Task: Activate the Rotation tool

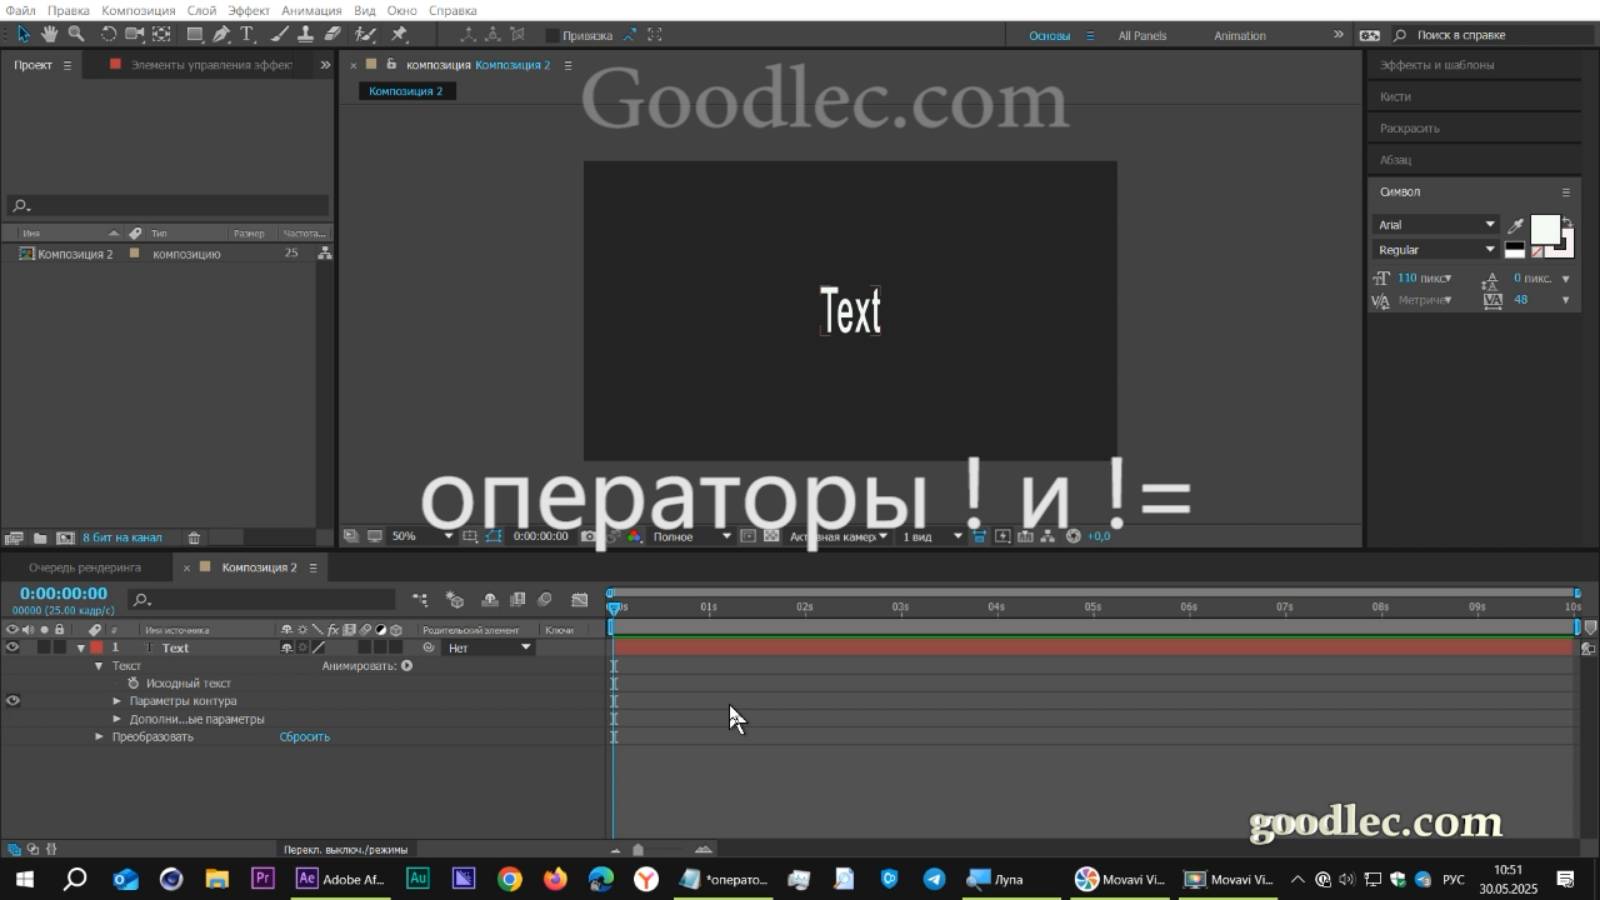Action: tap(108, 33)
